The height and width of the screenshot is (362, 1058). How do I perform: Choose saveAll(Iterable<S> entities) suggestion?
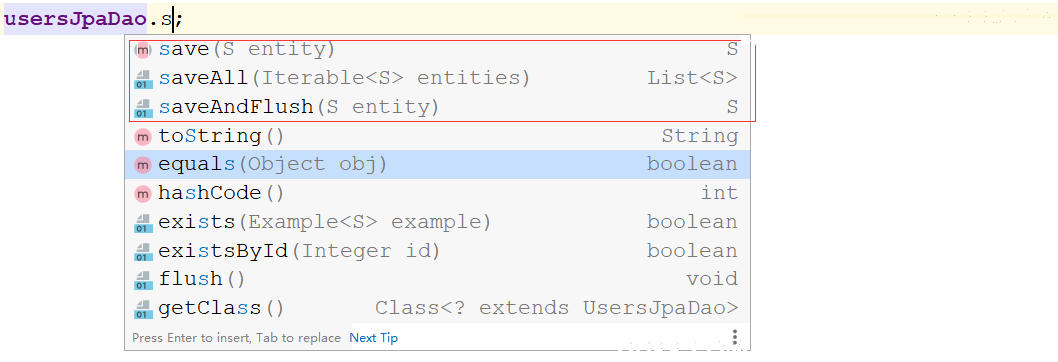437,78
